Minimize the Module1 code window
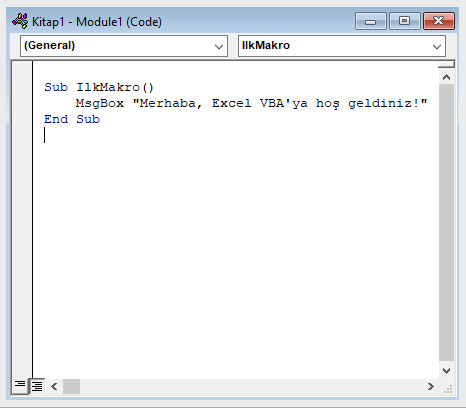The image size is (466, 408). 371,21
